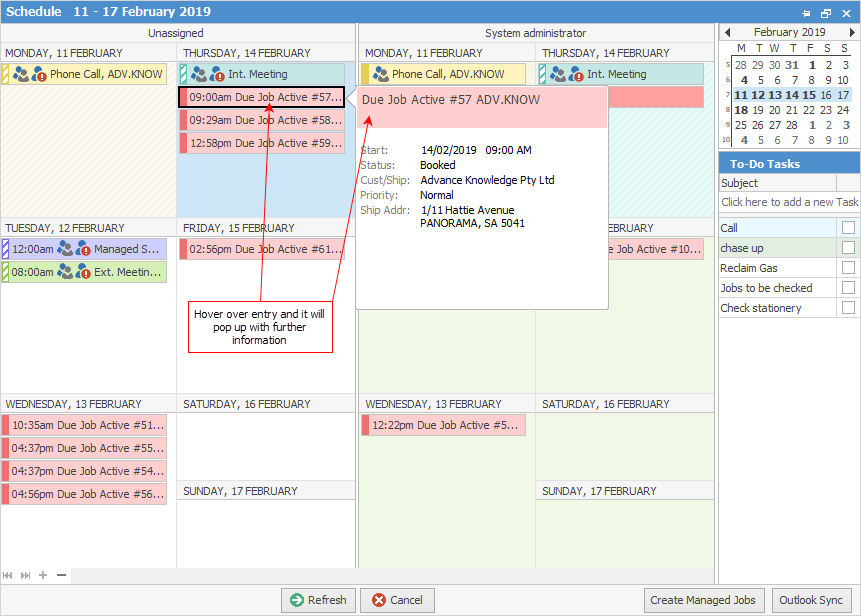Click the alert icon on Ext. Meeting
This screenshot has width=861, height=616.
[x=84, y=271]
